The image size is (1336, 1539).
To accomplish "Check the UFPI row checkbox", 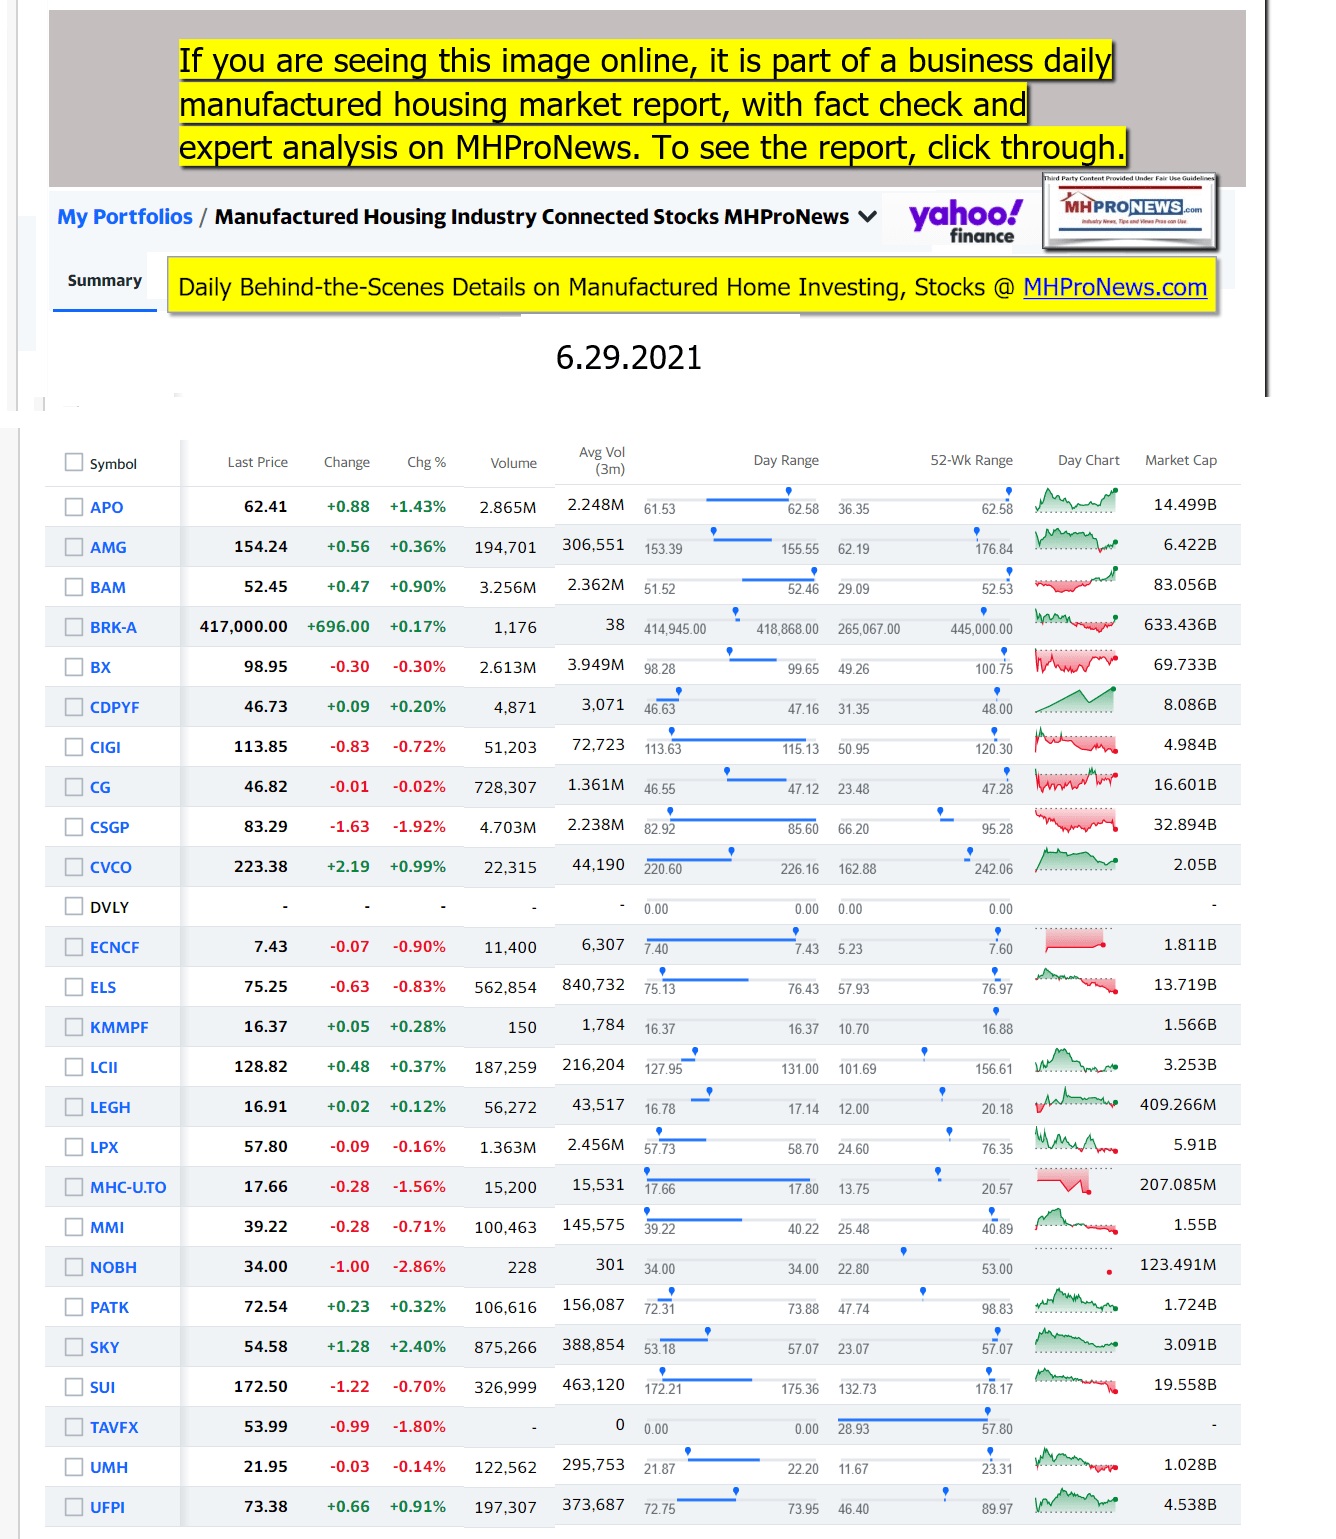I will coord(74,1507).
